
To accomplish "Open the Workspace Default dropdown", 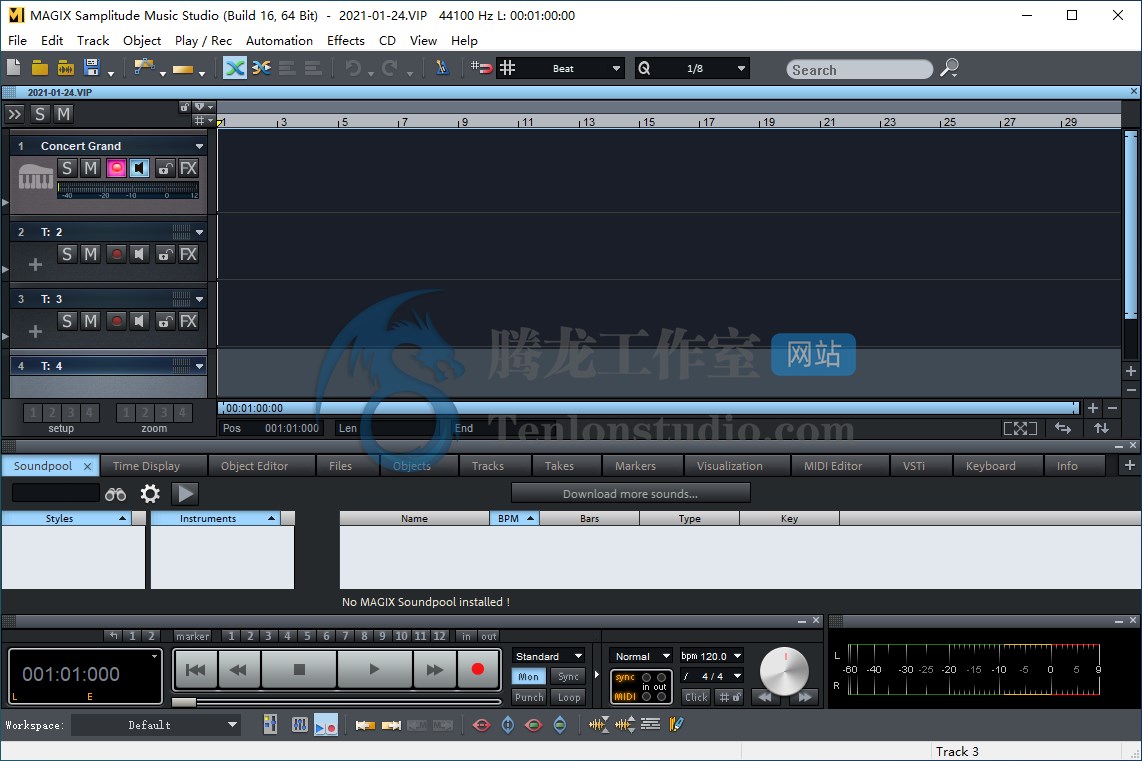I will 156,725.
